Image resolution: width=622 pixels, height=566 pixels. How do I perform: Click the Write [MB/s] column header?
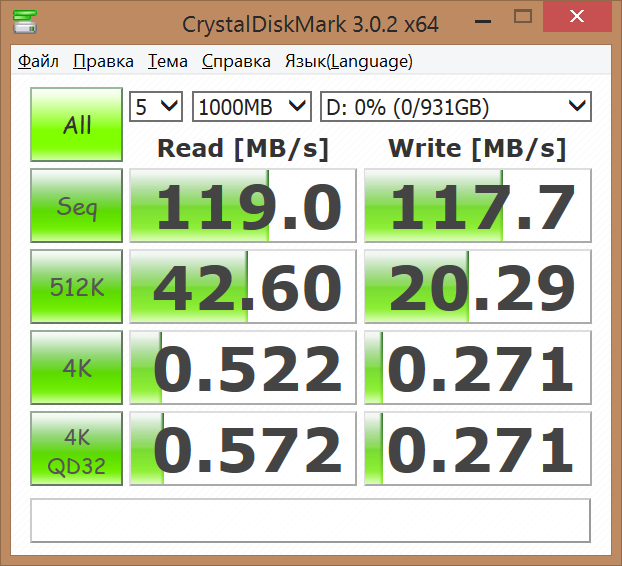coord(477,149)
